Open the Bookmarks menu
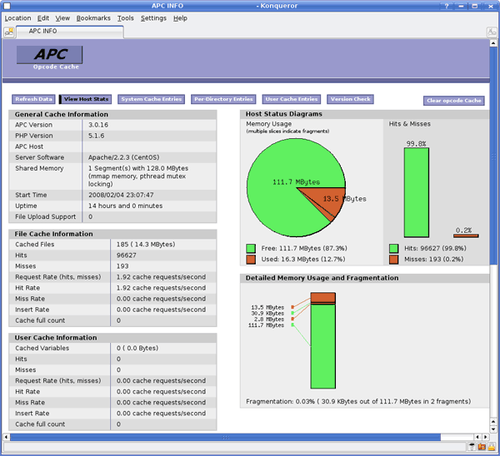This screenshot has height=456, width=500. [x=93, y=18]
